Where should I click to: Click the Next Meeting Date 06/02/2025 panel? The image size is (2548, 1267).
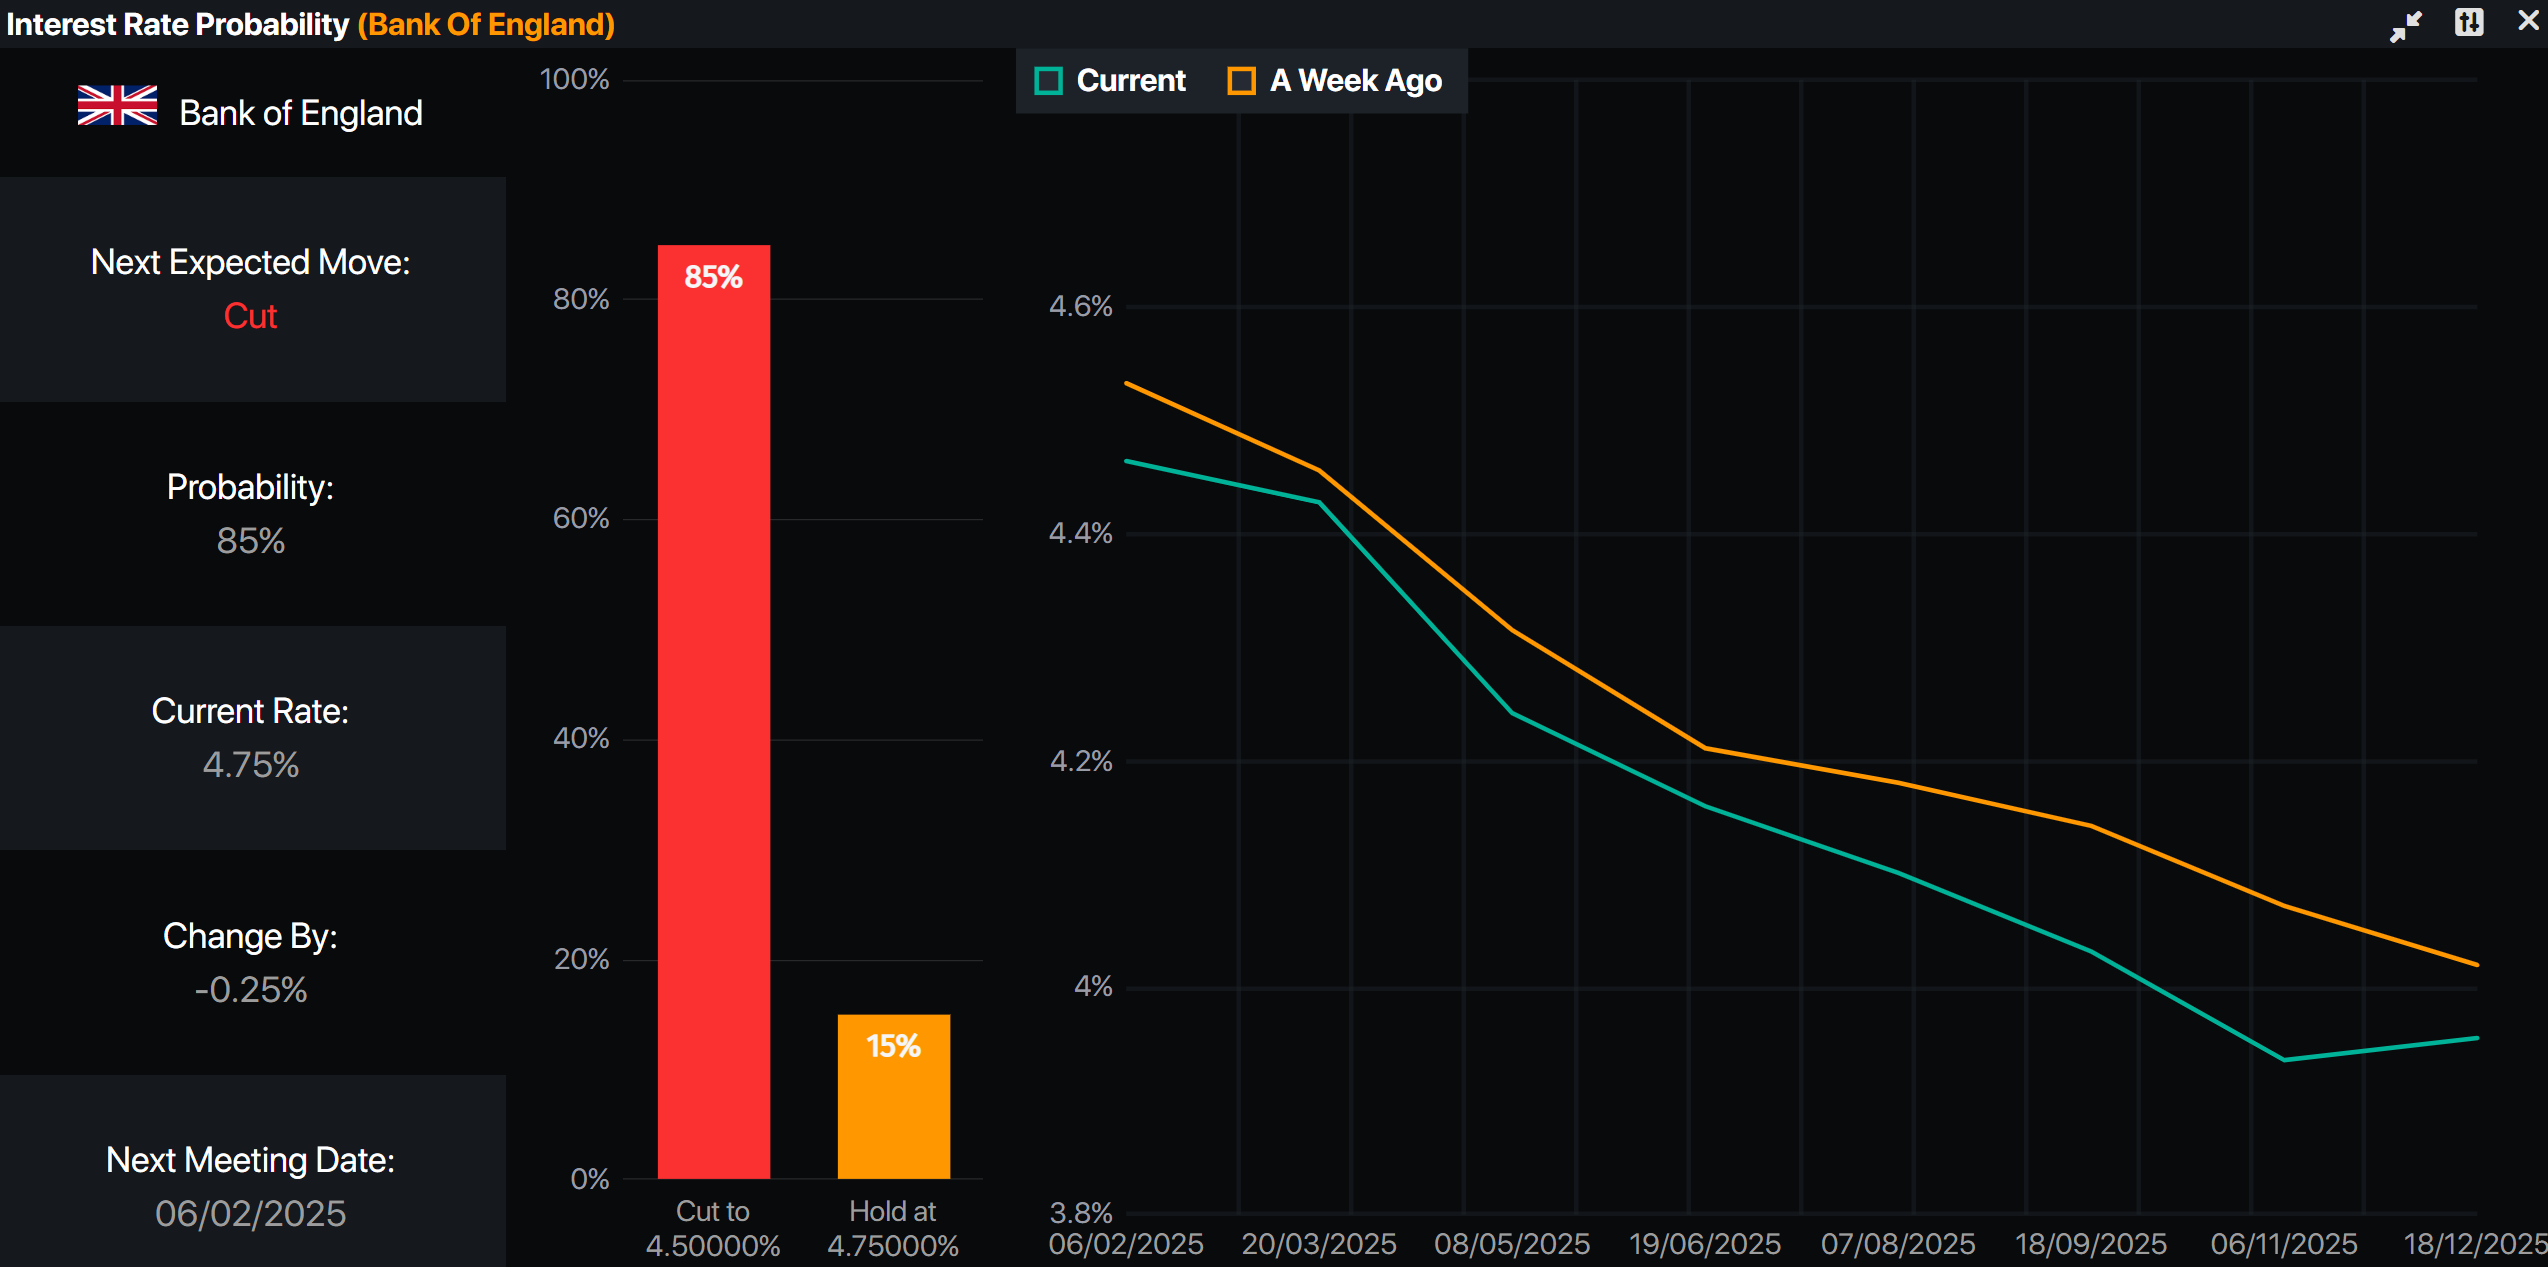(251, 1186)
